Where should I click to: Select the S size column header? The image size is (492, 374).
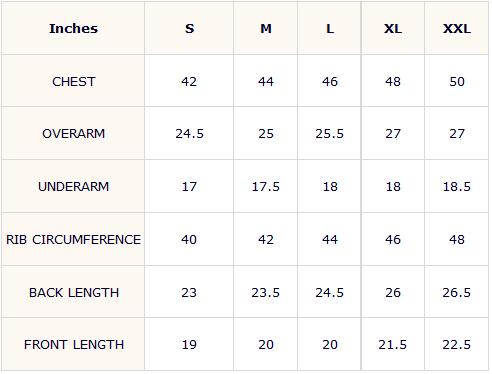click(x=189, y=29)
